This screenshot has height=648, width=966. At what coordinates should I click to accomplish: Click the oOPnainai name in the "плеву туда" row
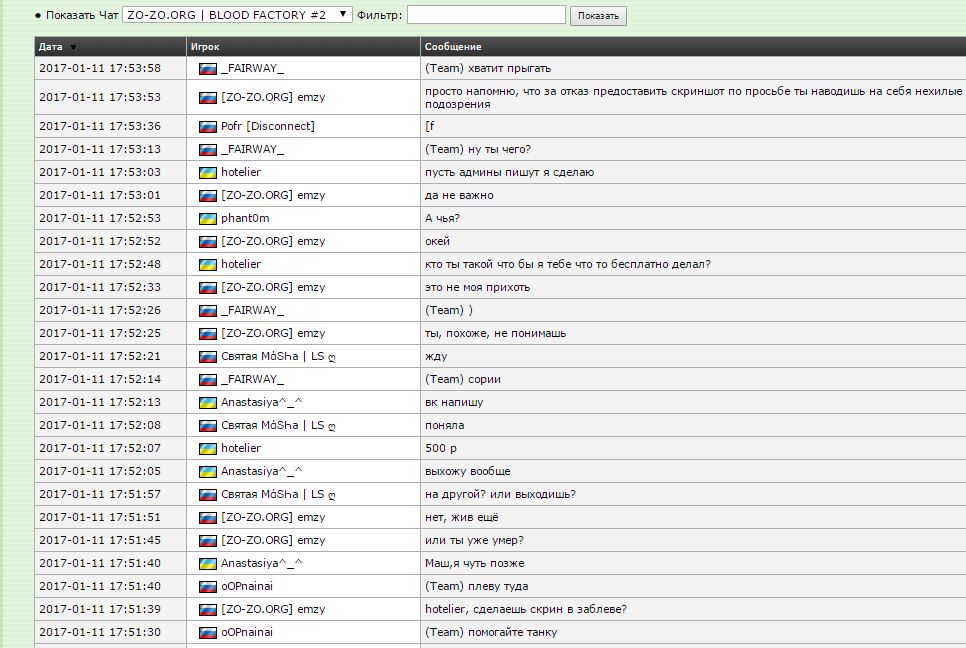coord(246,586)
